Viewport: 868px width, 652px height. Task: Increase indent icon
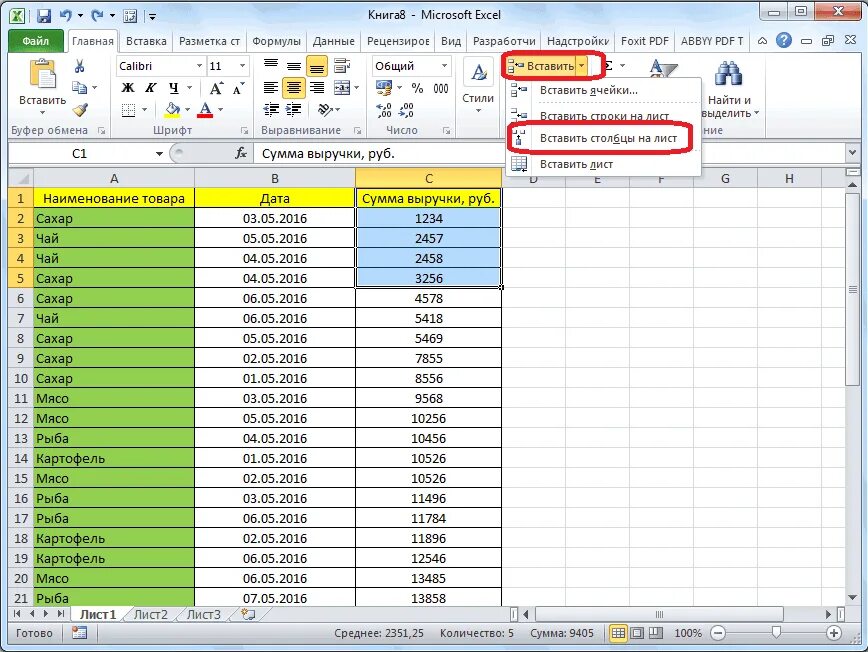[293, 110]
